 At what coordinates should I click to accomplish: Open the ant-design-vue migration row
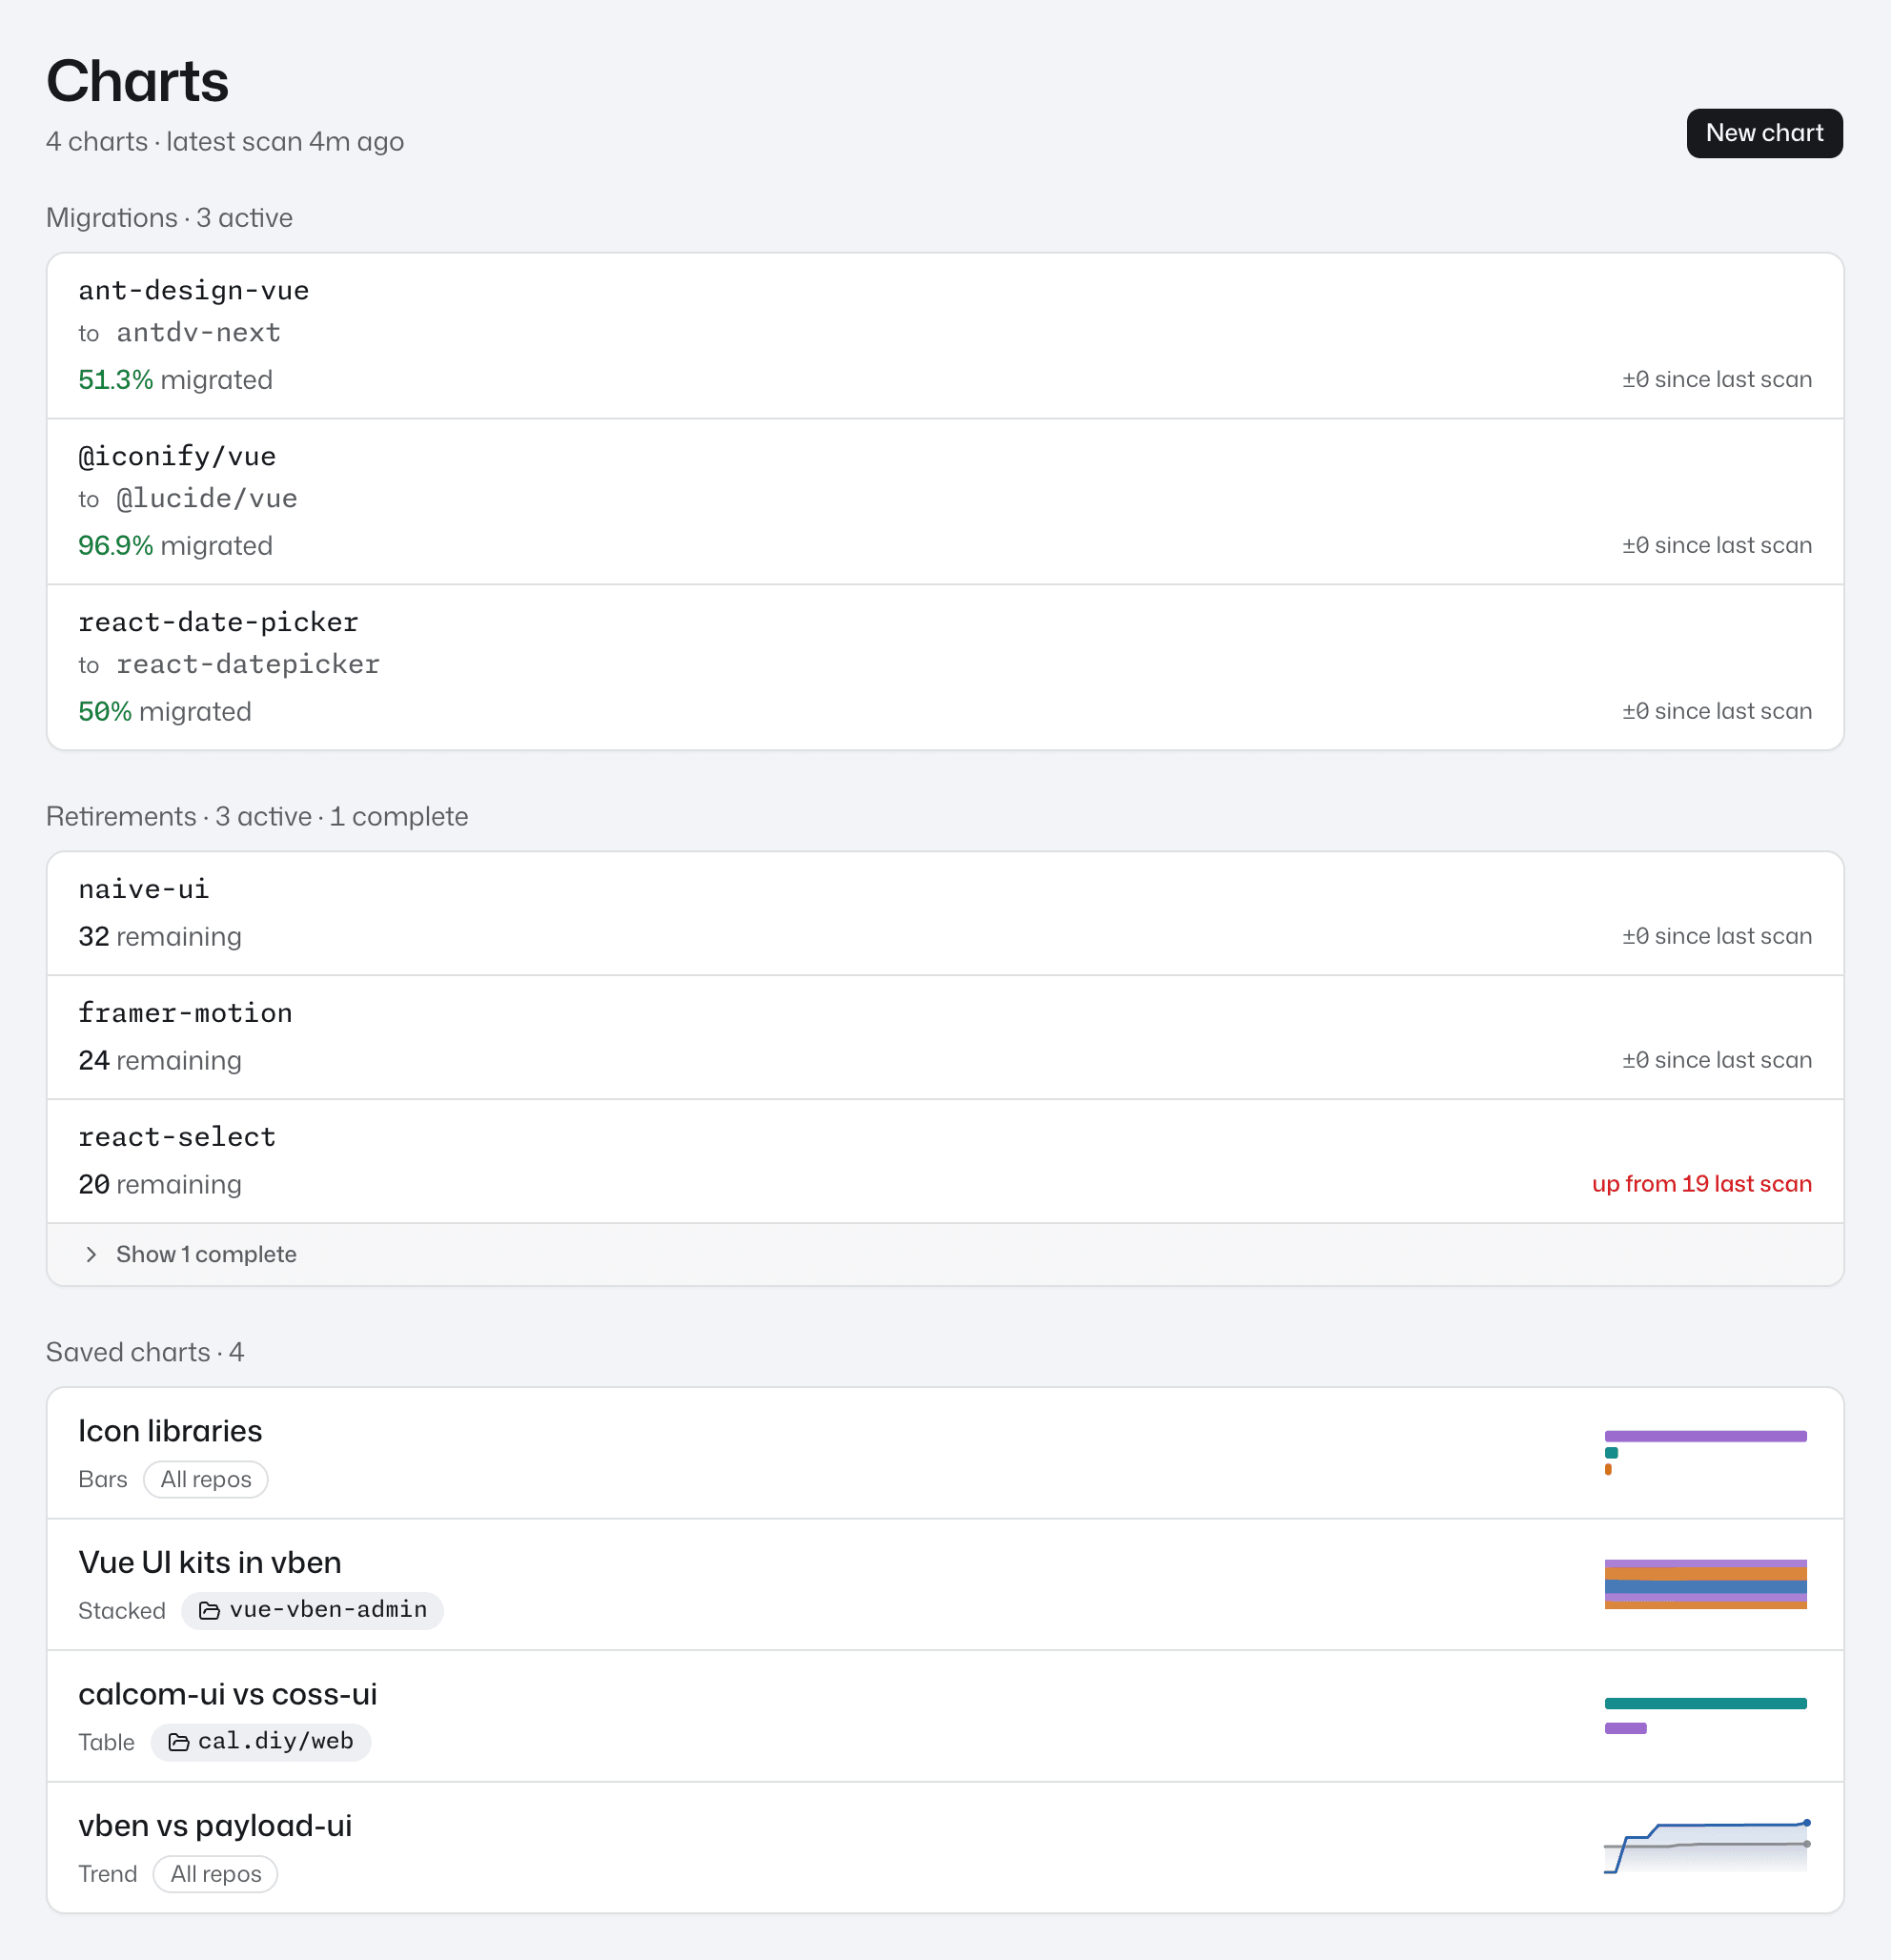[945, 335]
